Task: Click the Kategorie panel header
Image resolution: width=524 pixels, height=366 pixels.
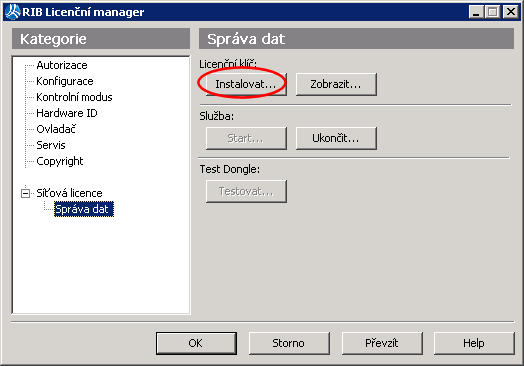Action: 101,39
